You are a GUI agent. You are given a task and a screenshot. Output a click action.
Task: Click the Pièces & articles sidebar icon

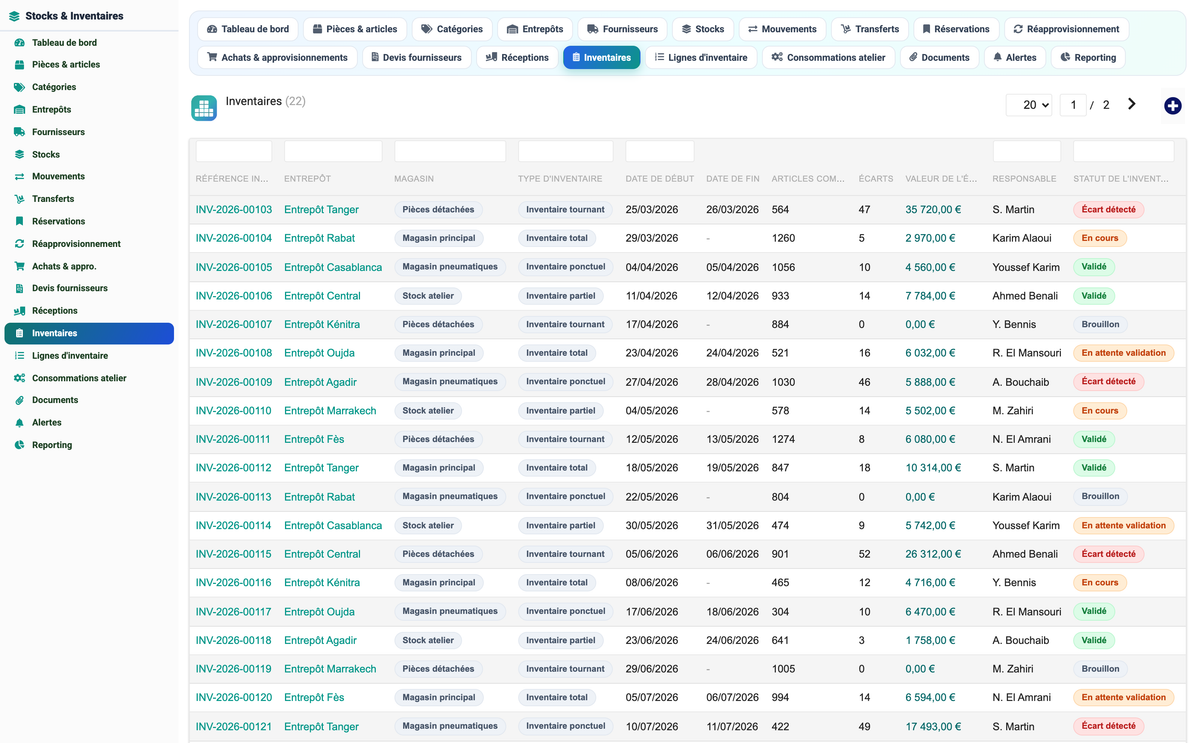click(19, 65)
